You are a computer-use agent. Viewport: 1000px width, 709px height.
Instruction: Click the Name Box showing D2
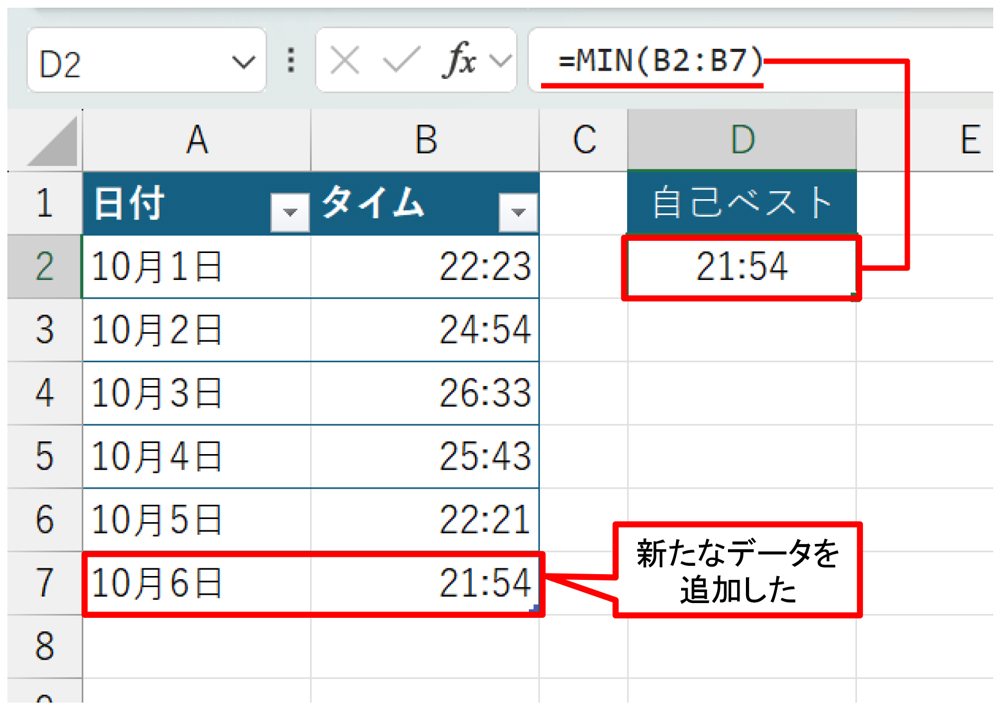pos(146,62)
